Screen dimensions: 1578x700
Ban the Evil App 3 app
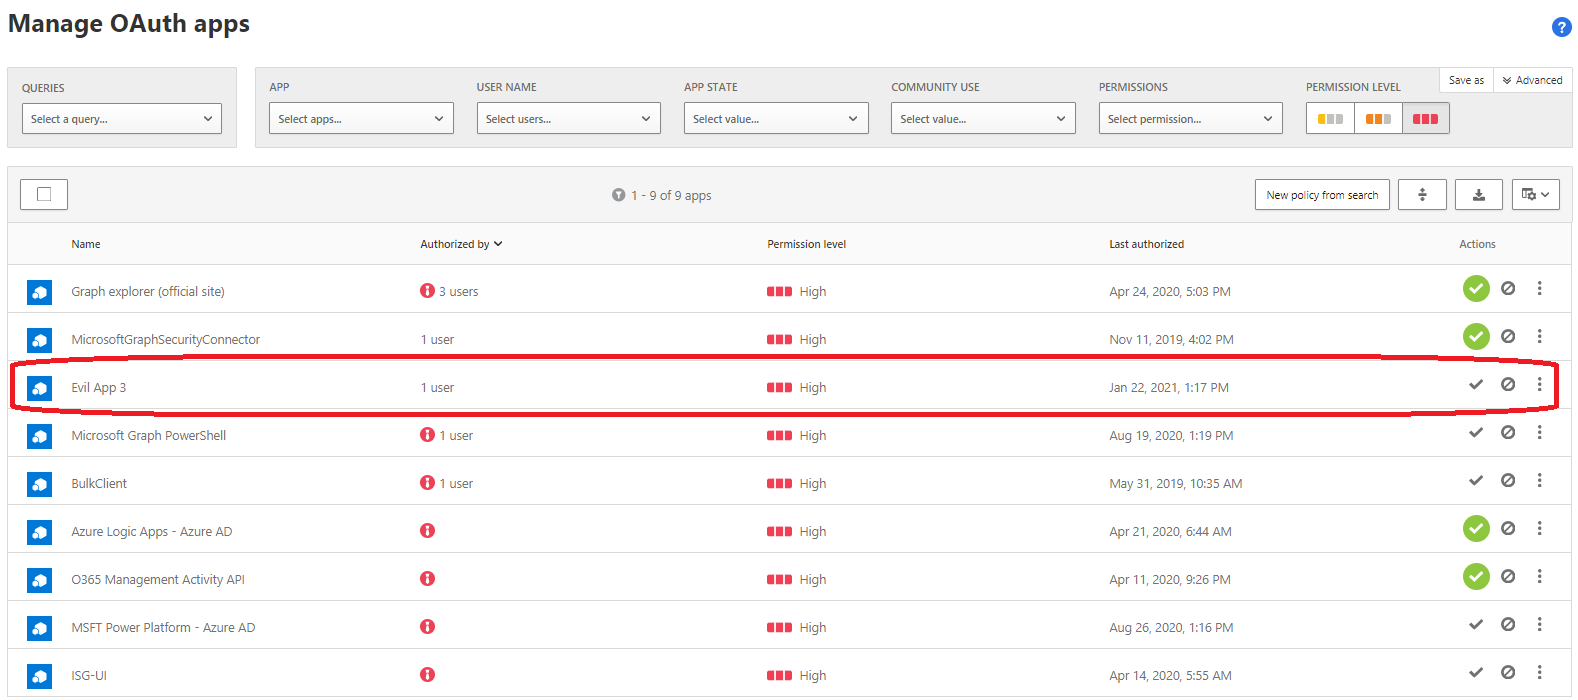point(1508,384)
